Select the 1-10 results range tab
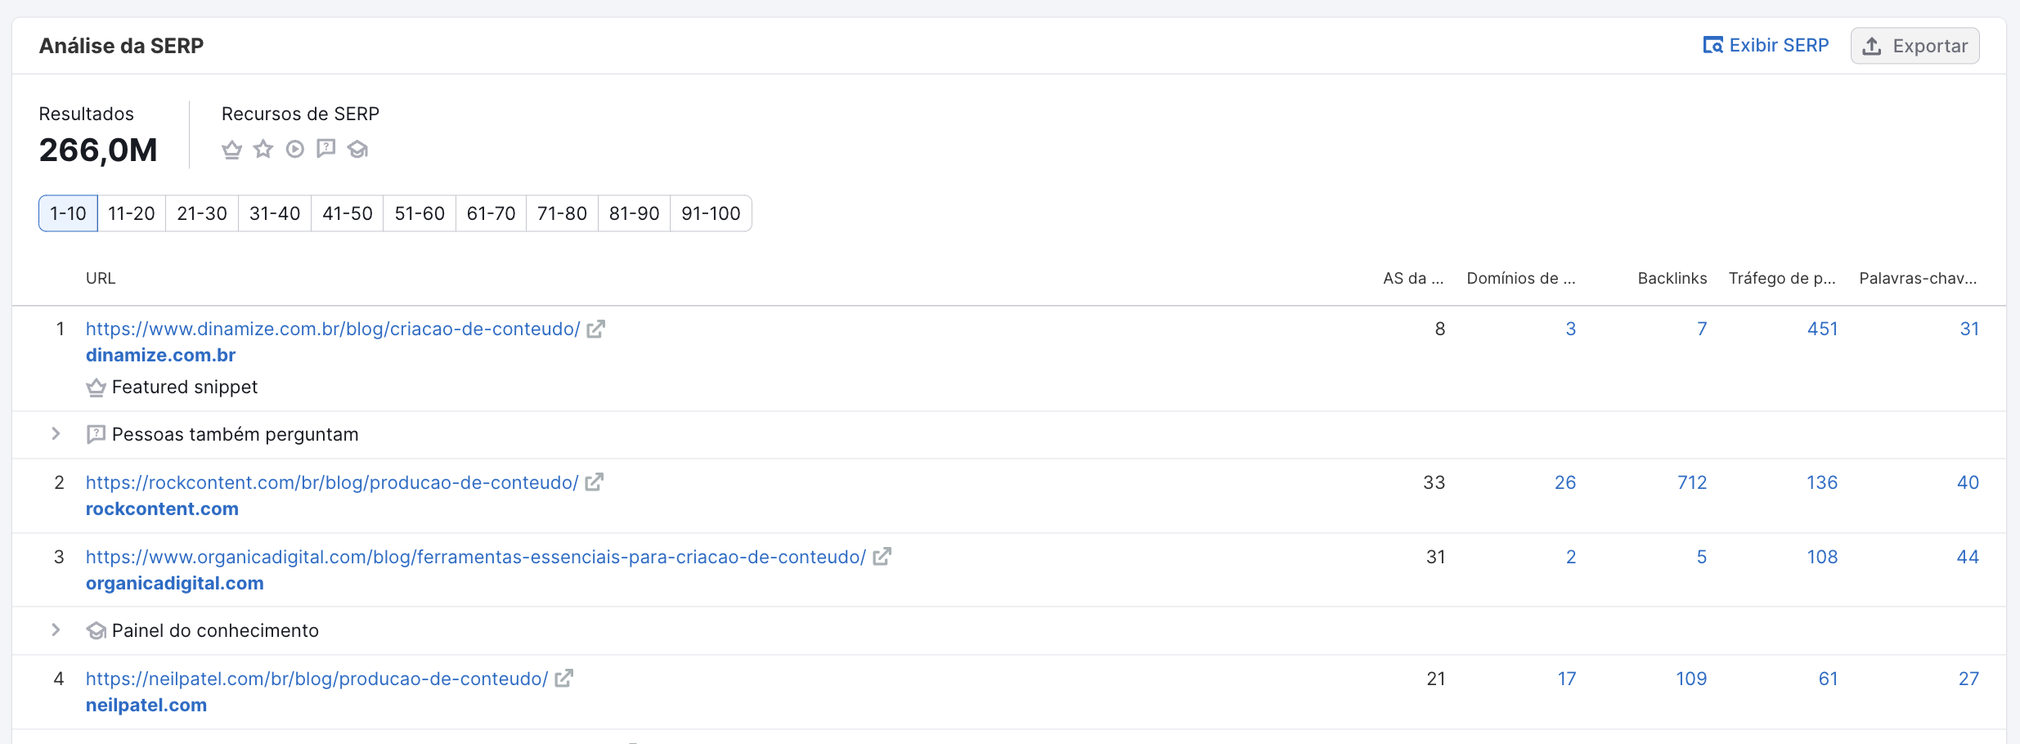Viewport: 2020px width, 744px height. click(x=68, y=213)
